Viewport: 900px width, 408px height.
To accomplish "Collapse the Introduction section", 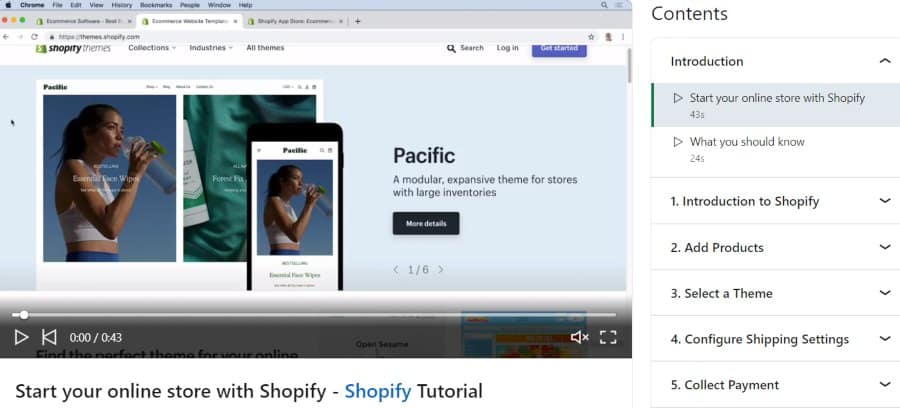I will click(885, 61).
